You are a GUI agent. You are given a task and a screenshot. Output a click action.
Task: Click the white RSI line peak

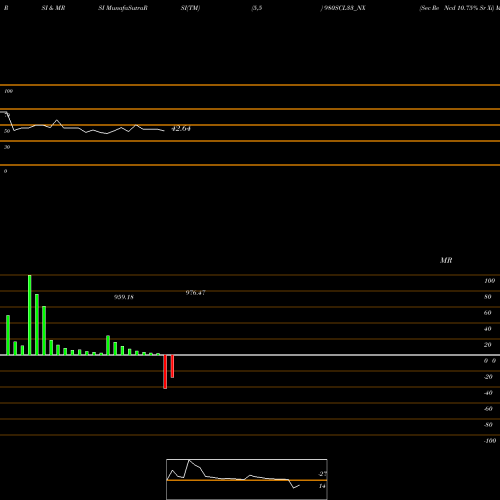tap(57, 120)
